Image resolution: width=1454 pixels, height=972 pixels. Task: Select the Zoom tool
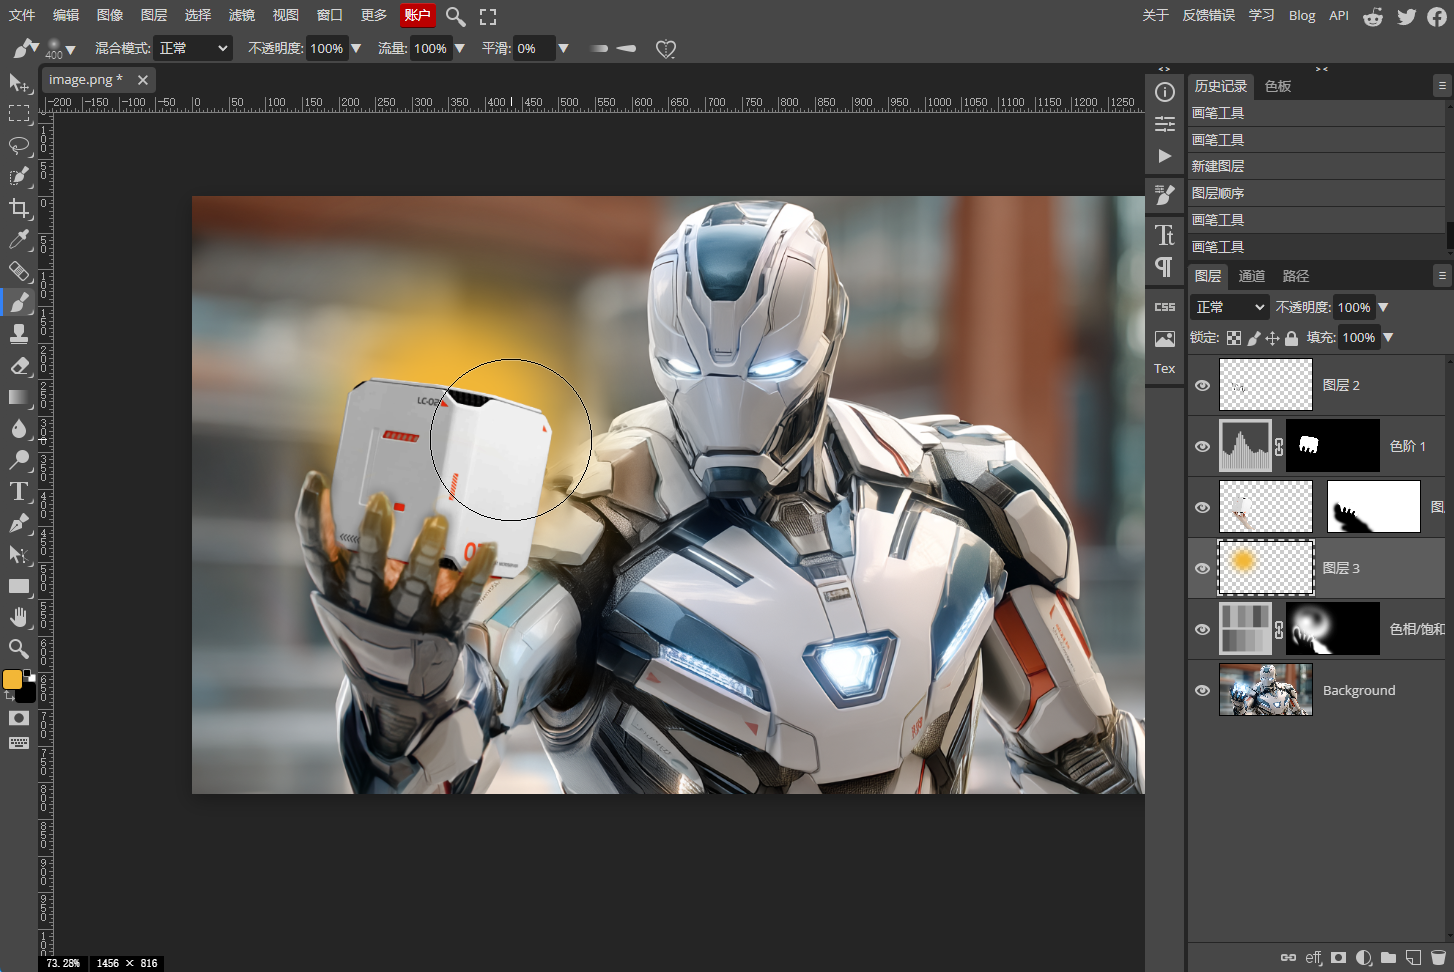click(x=19, y=649)
